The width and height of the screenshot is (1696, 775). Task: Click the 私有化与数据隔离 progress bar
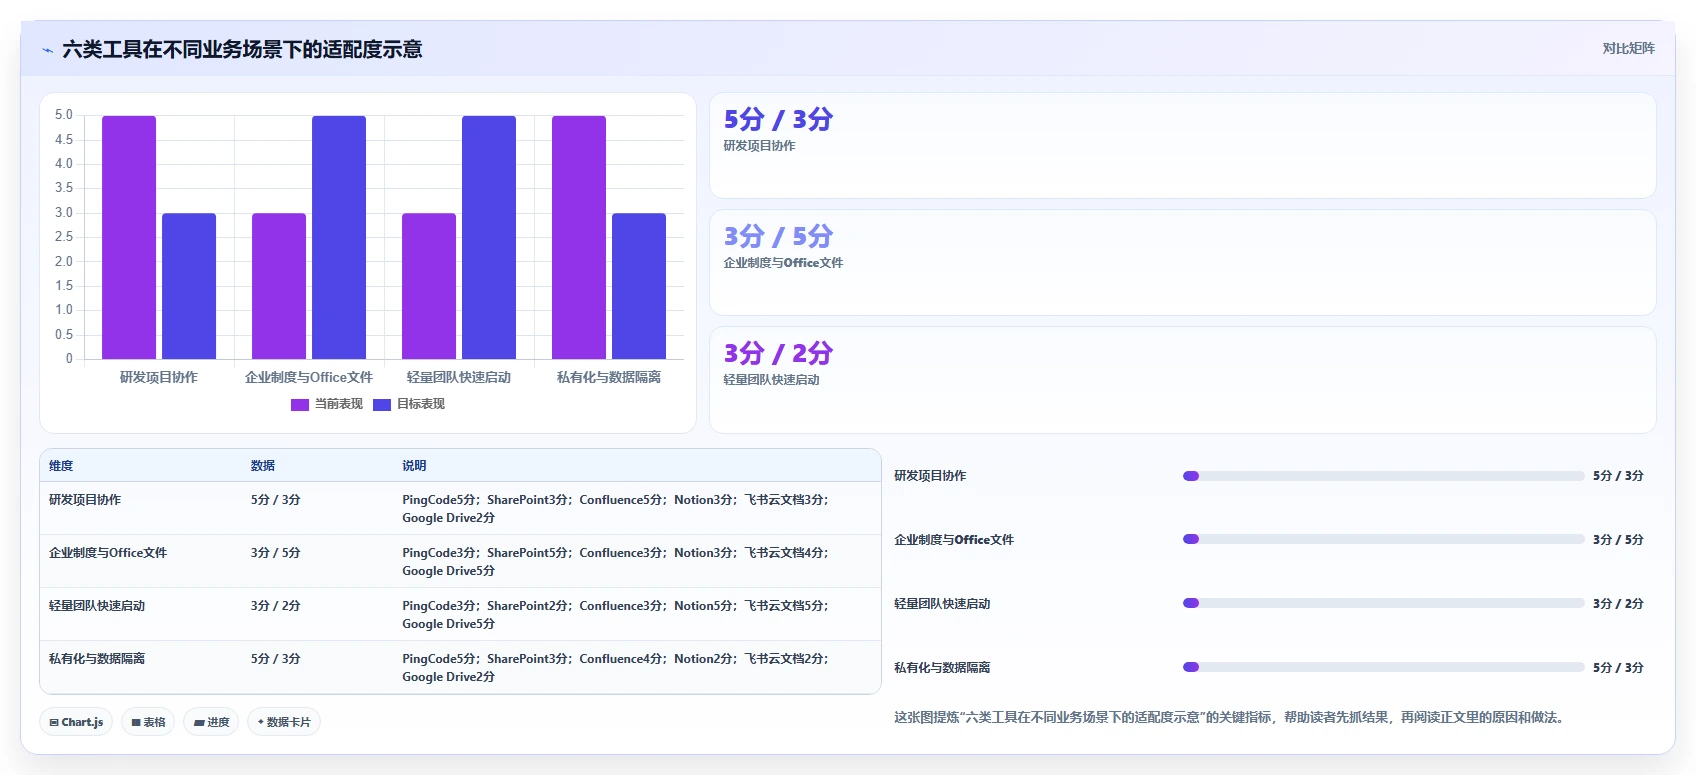[1384, 667]
